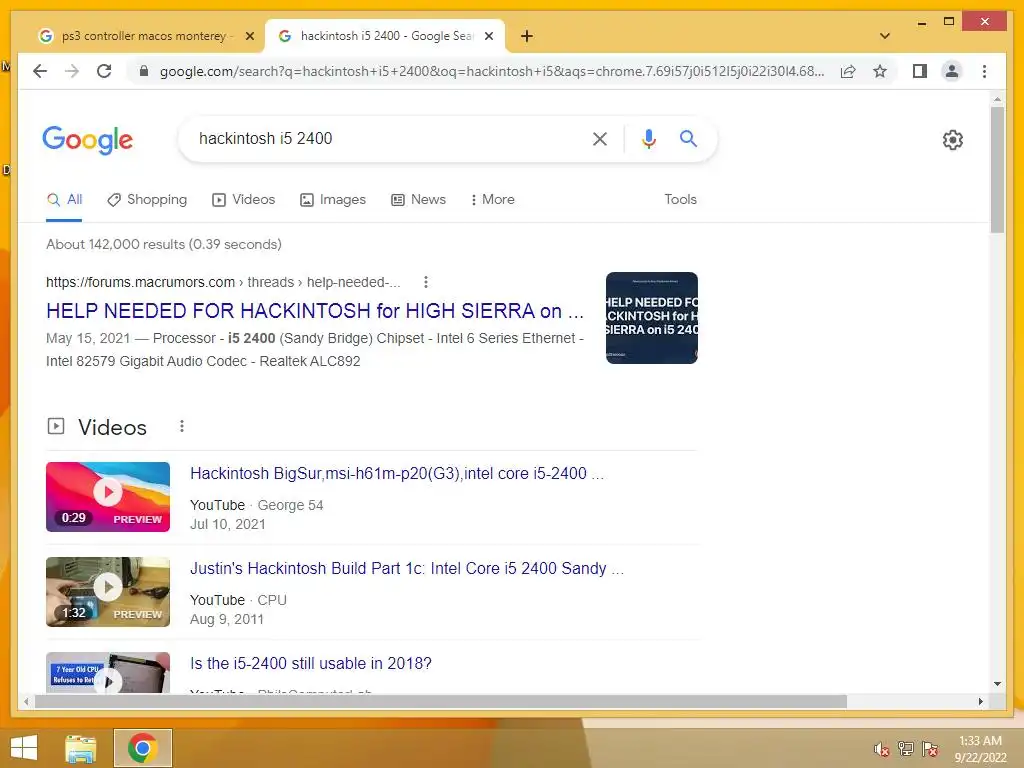
Task: Open Justin's Hackintosh Build Part 1c video
Action: [x=407, y=569]
